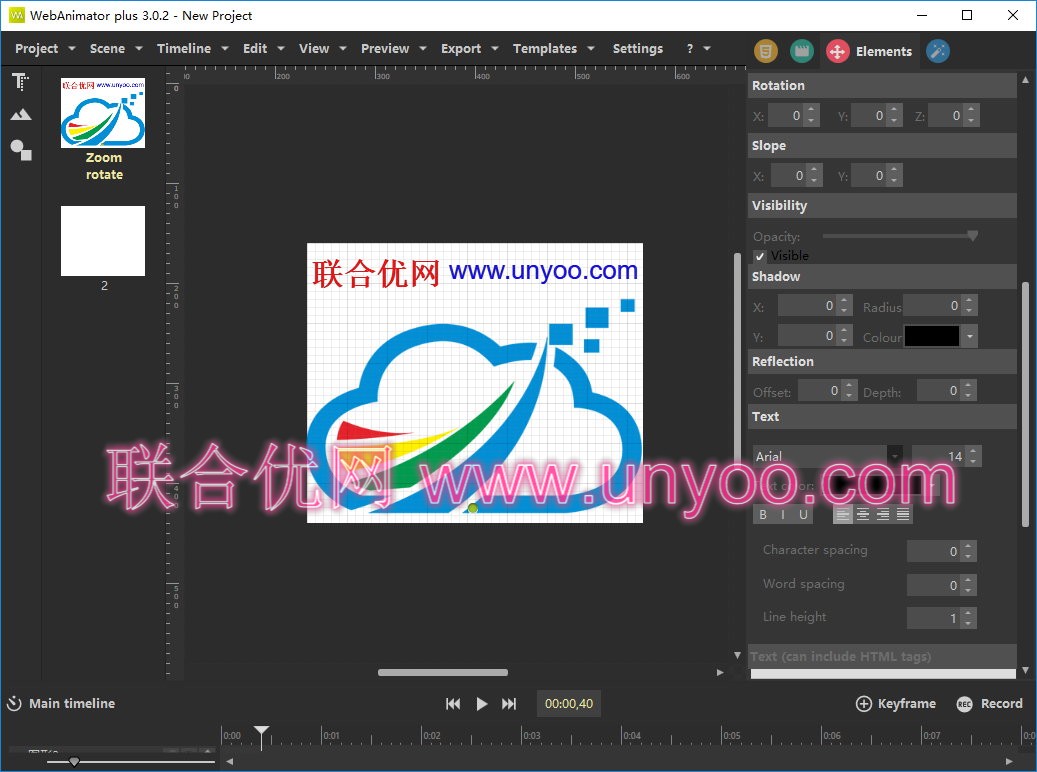Viewport: 1037px width, 772px height.
Task: Click the black shadow Colour swatch
Action: [931, 336]
